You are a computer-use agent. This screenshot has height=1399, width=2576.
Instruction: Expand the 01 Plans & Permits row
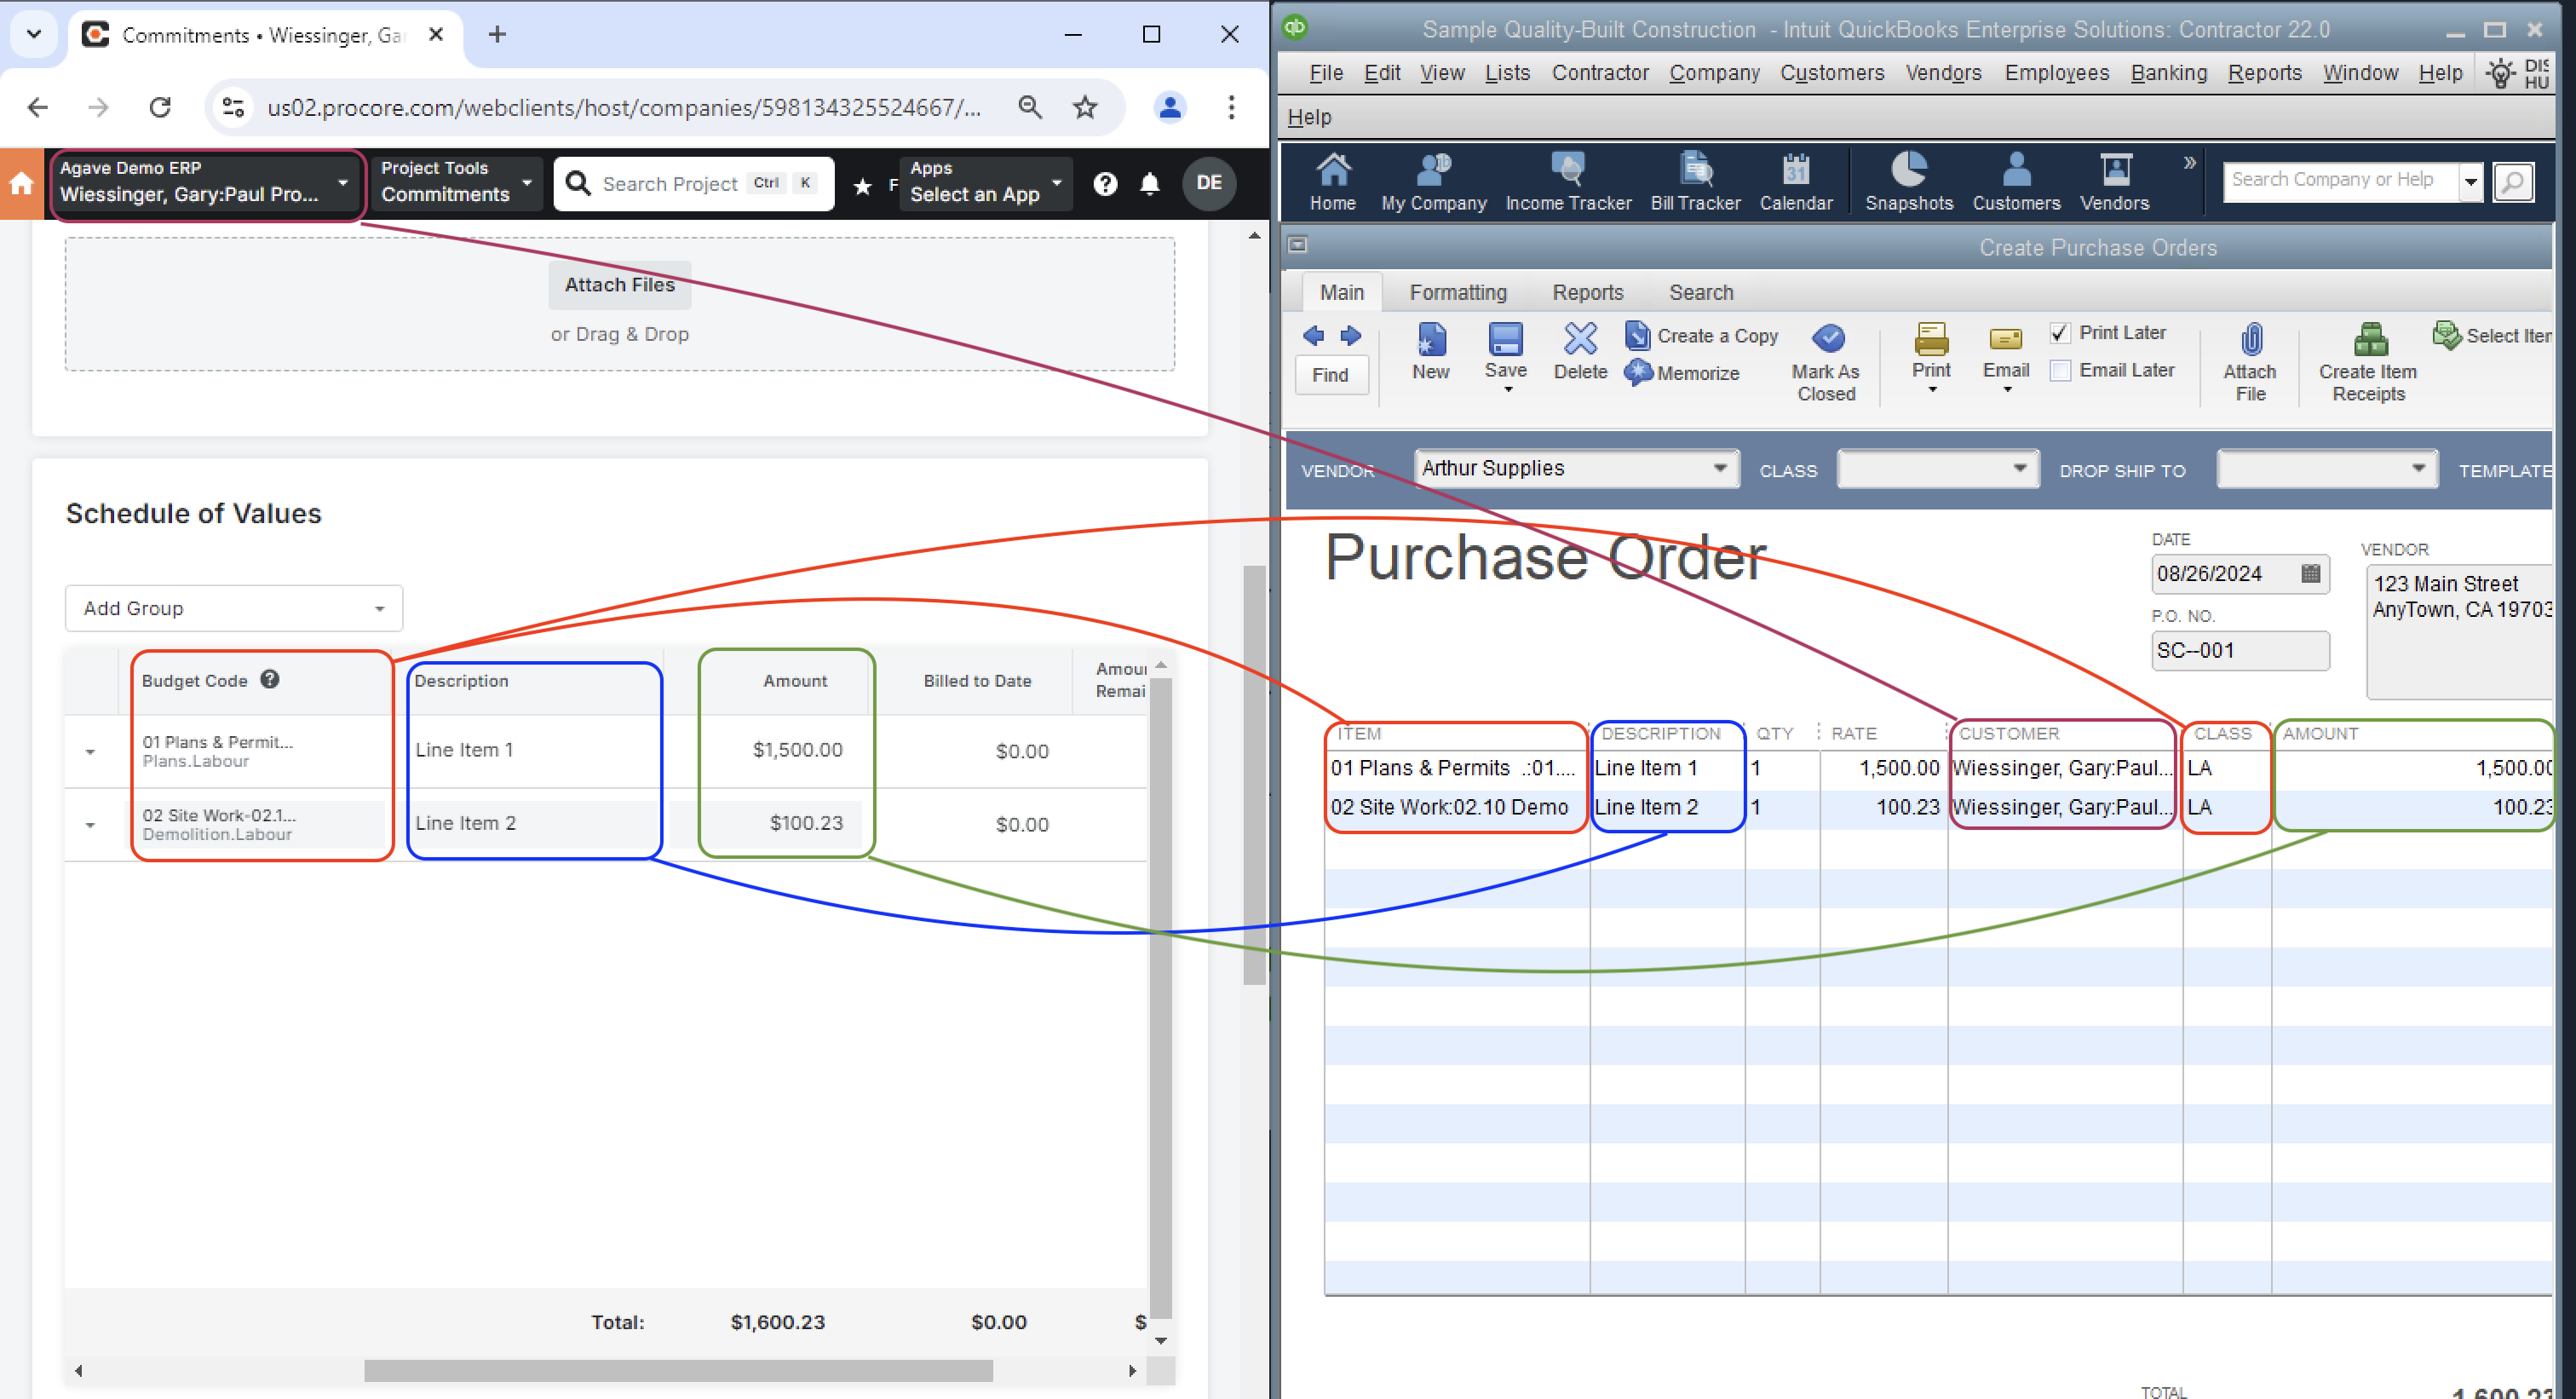click(90, 751)
